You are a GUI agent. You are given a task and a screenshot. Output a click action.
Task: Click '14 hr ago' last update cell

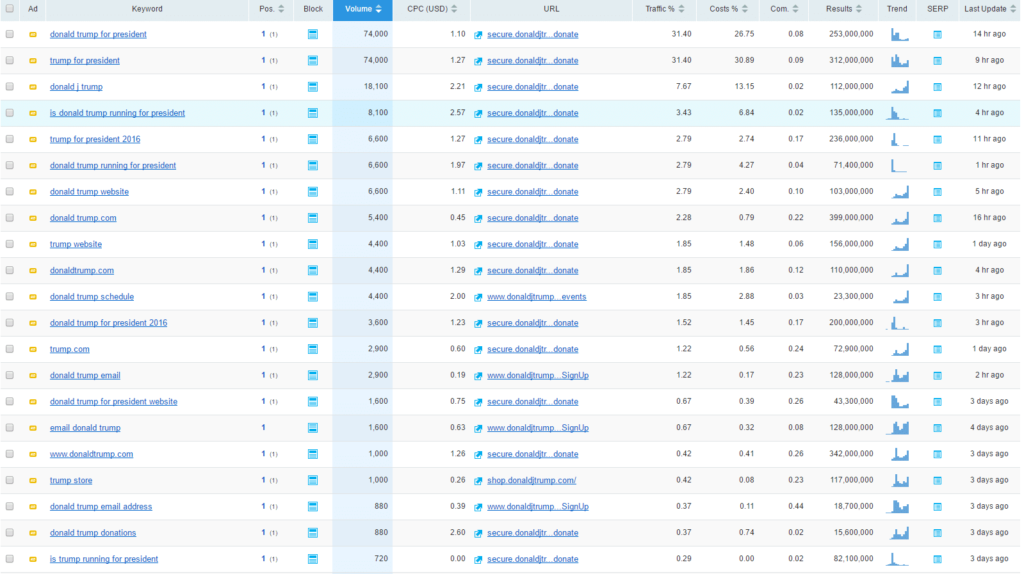click(989, 34)
